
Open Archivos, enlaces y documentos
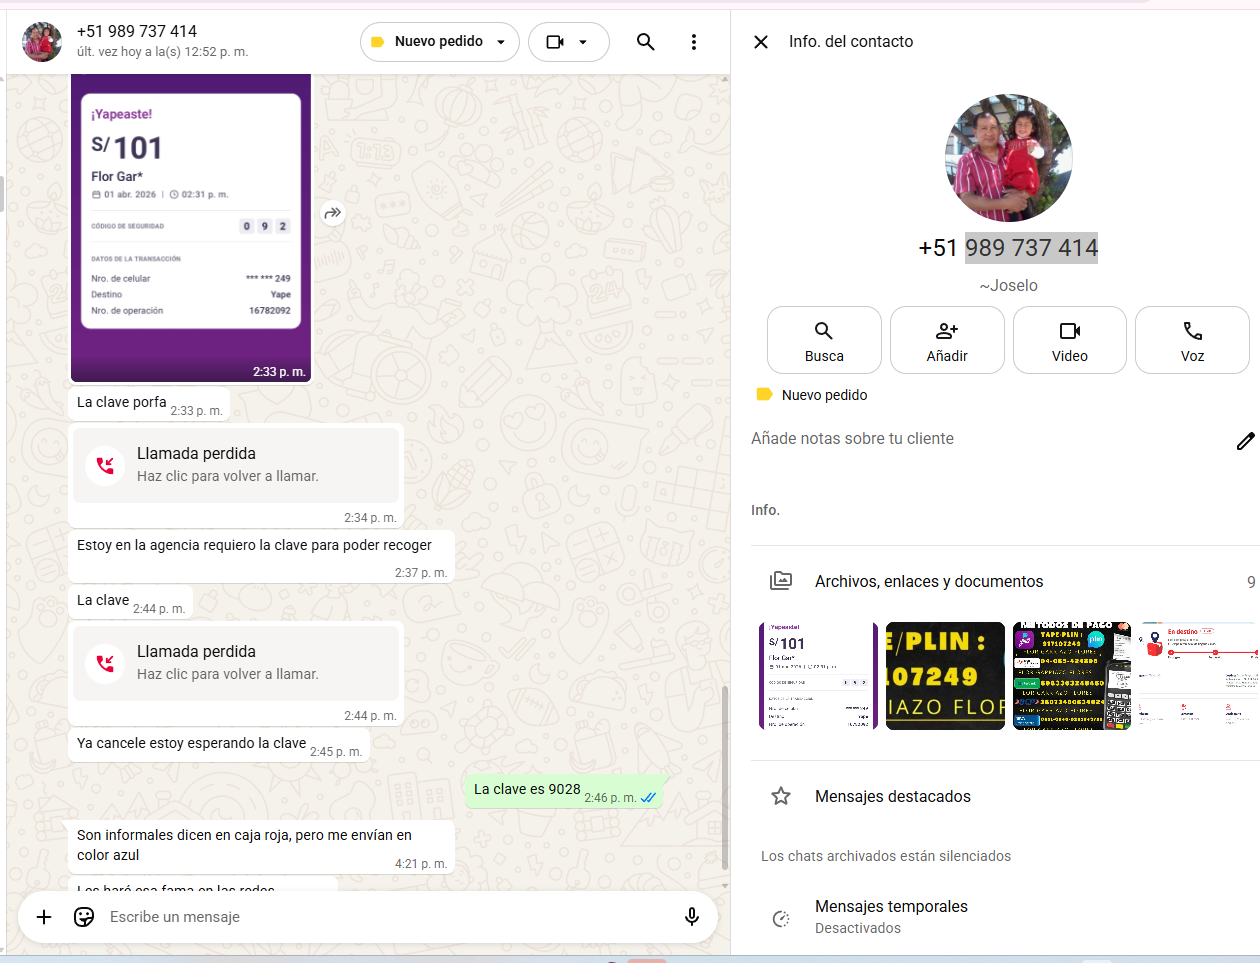(x=928, y=581)
